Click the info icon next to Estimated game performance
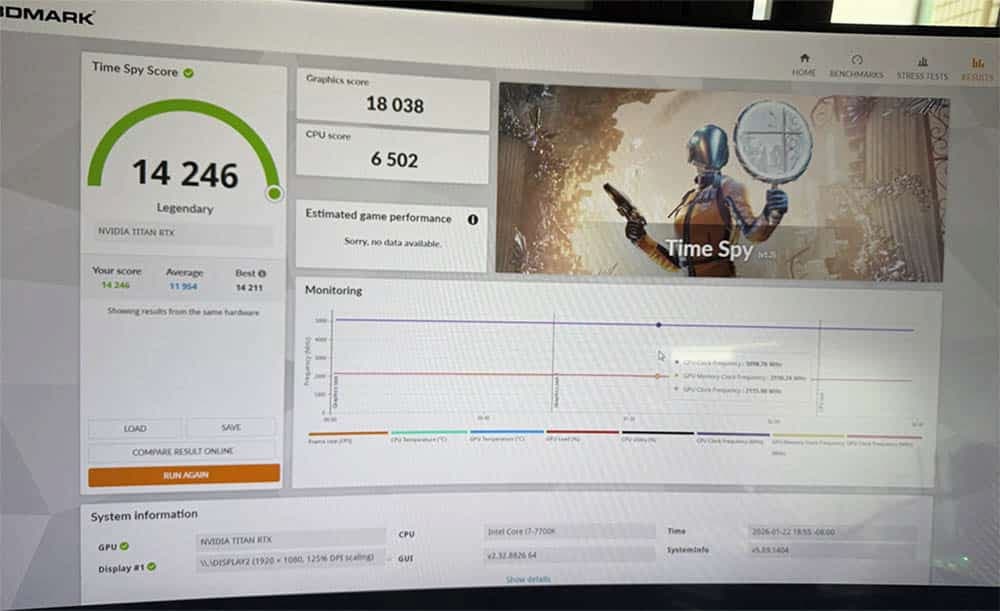Viewport: 1000px width, 611px height. click(472, 219)
